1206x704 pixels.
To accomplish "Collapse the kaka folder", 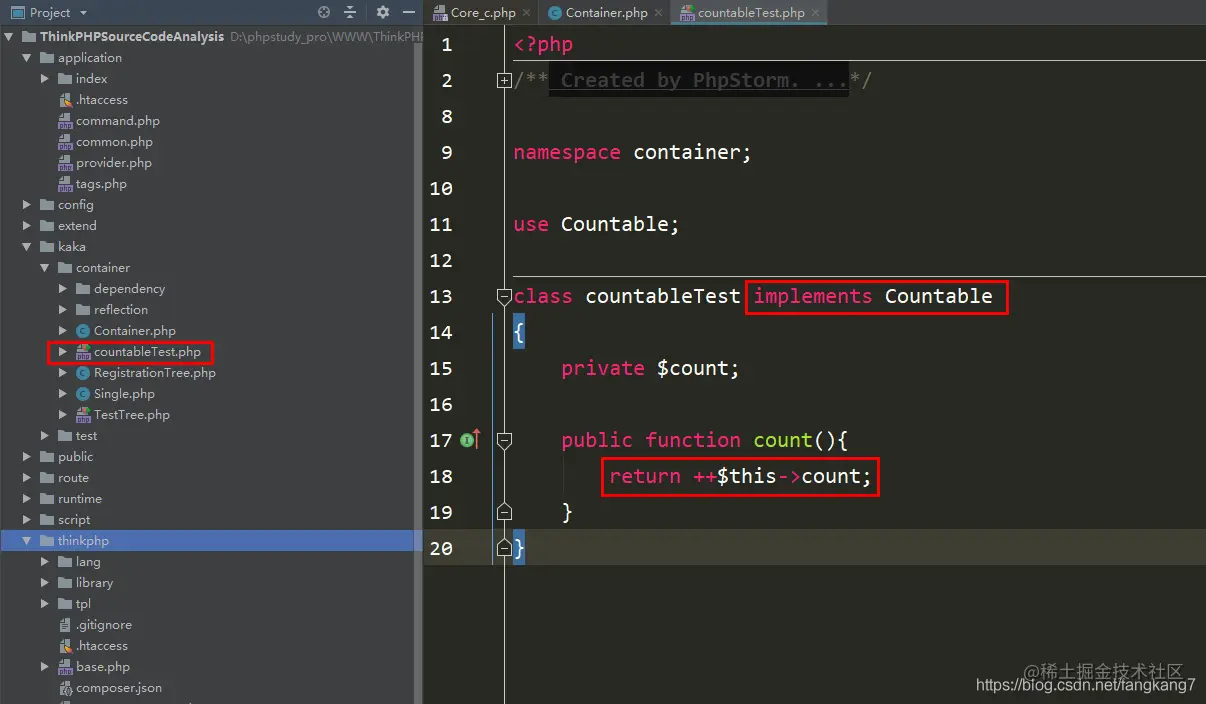I will (27, 247).
